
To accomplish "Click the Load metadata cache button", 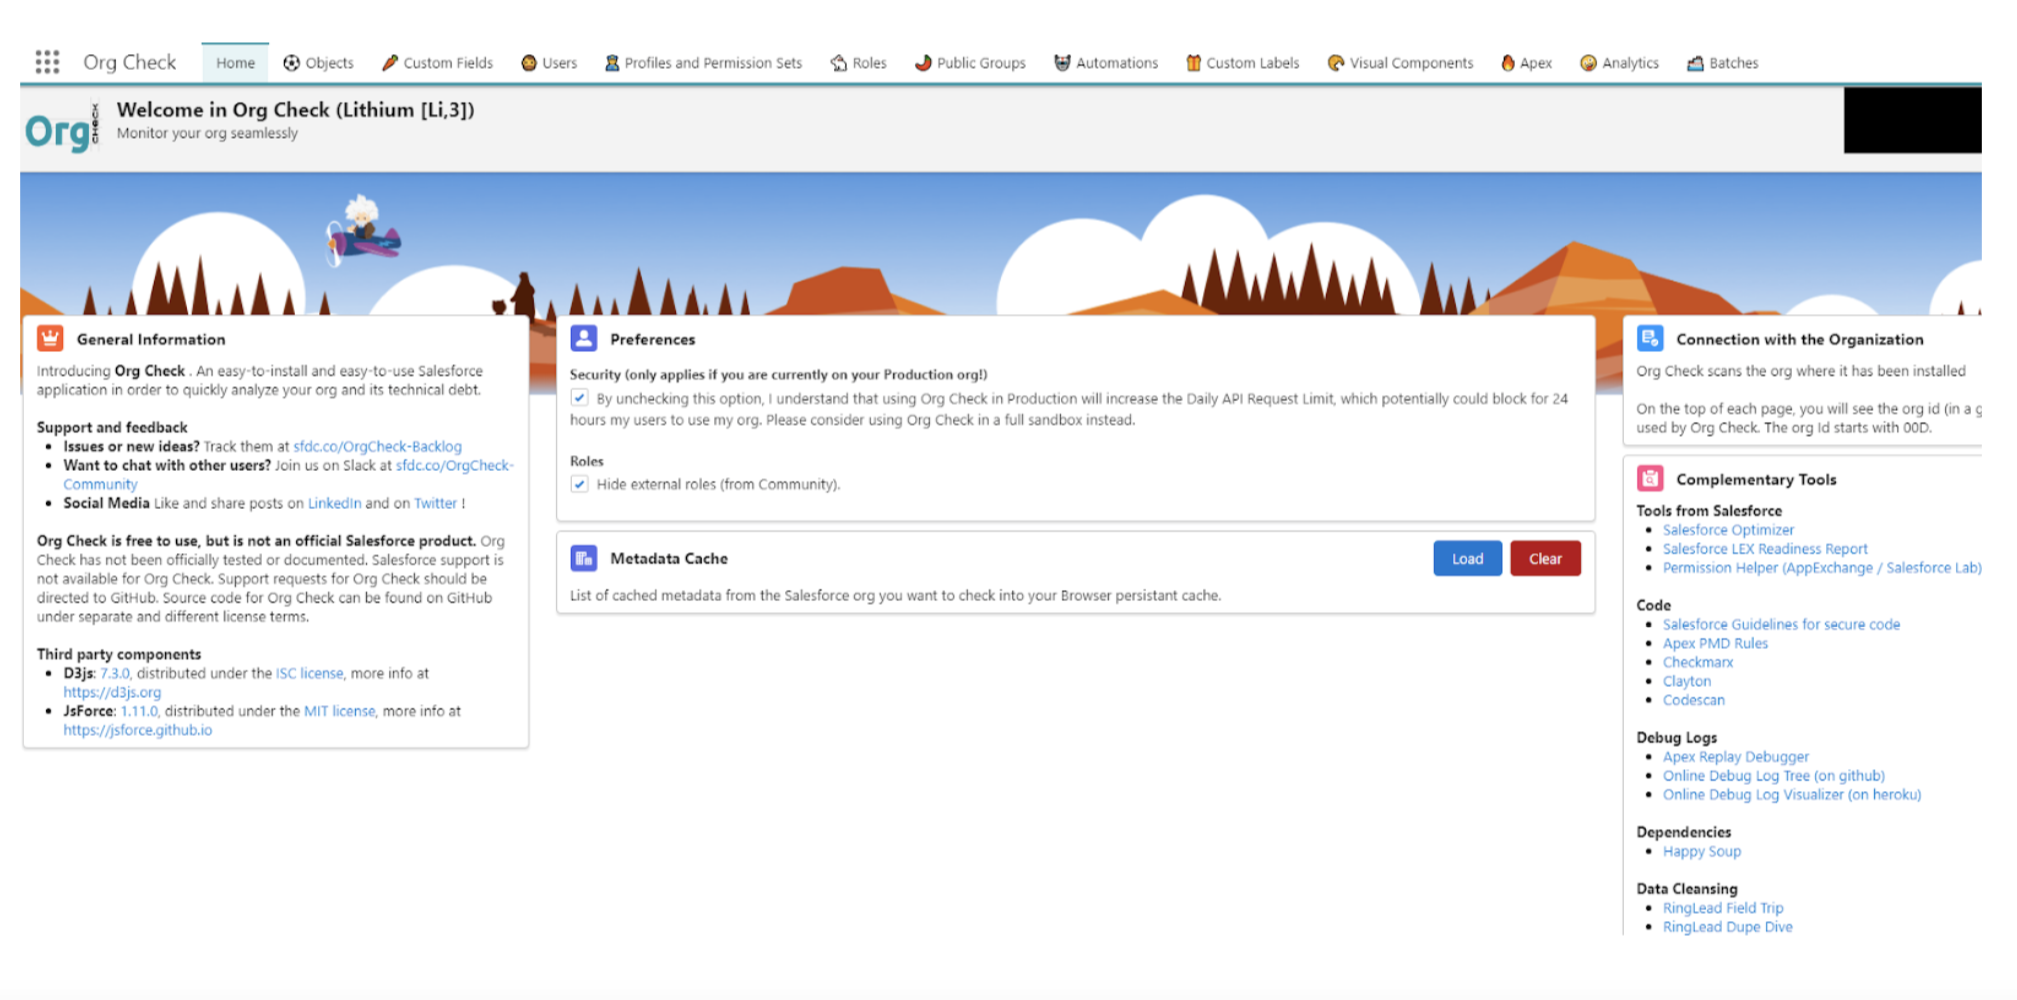I will (1467, 558).
